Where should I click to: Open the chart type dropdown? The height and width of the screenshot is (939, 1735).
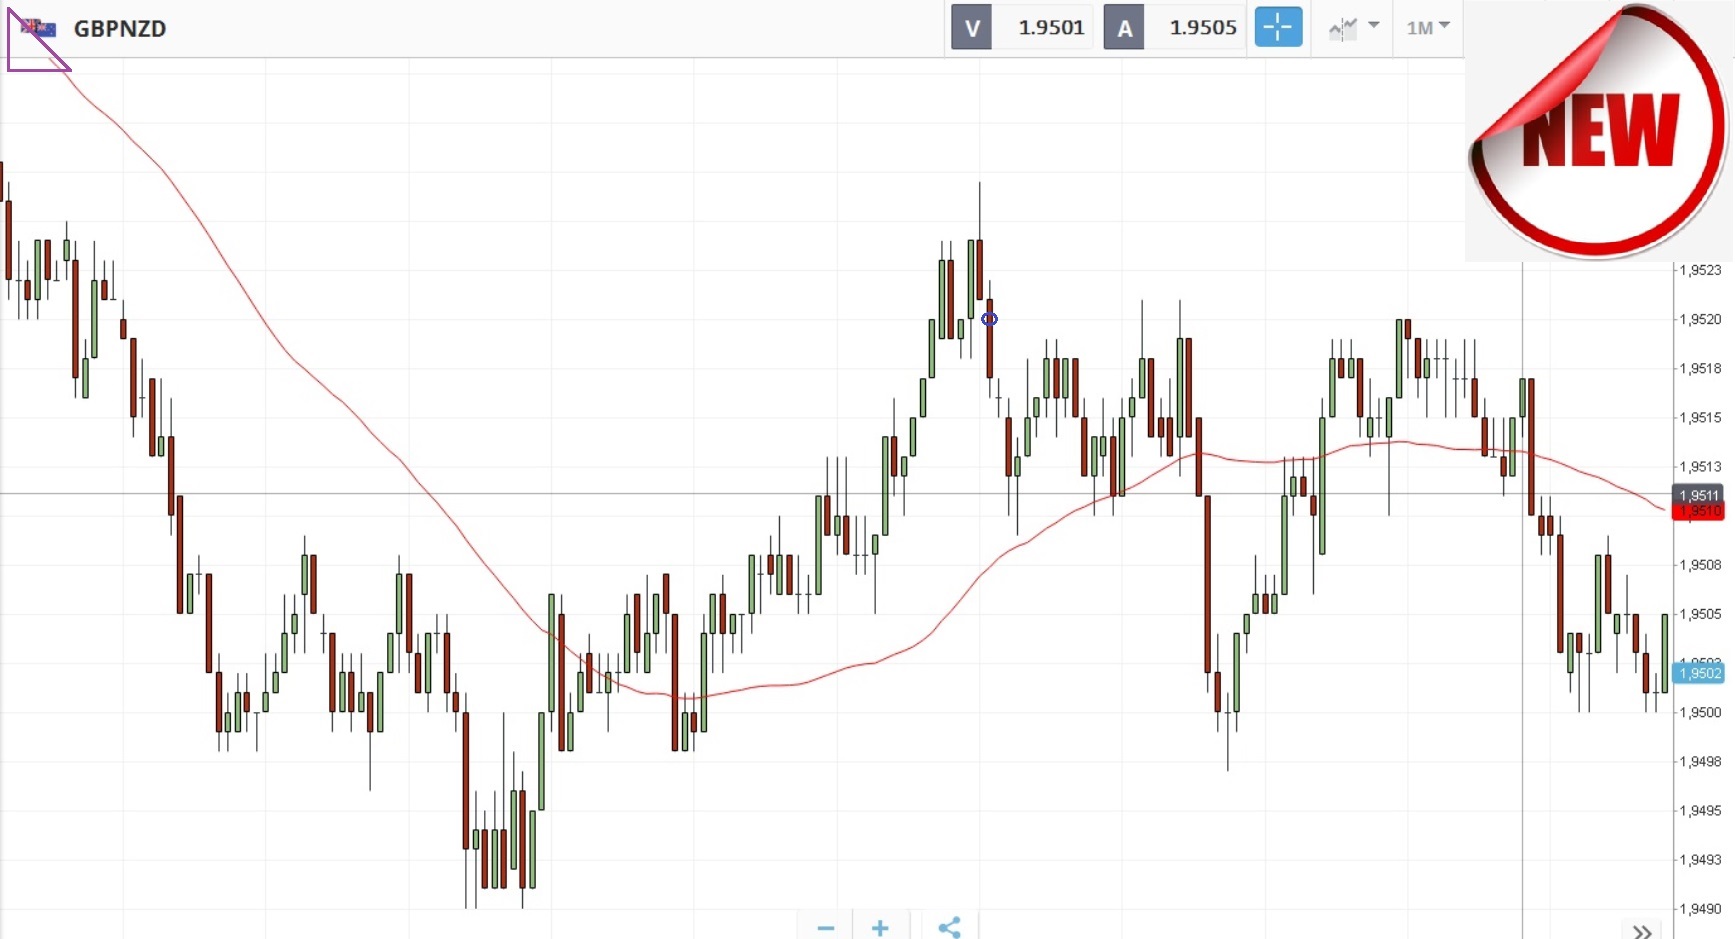[x=1353, y=28]
